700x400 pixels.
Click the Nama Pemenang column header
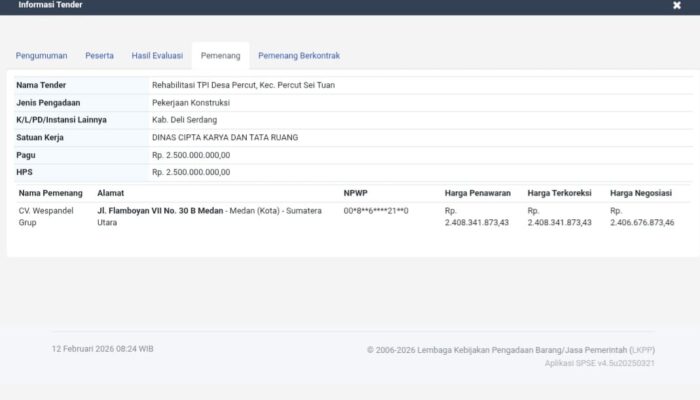point(49,192)
